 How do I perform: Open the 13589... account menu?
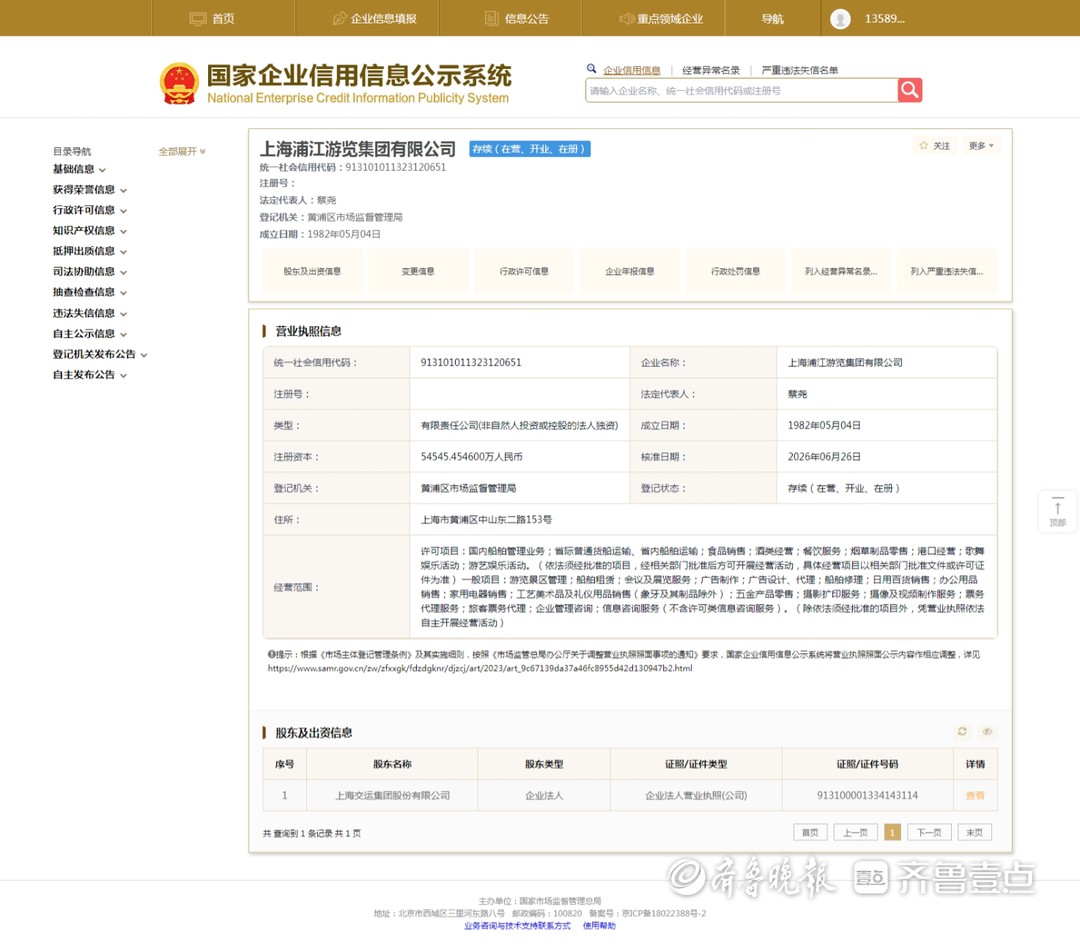pos(884,19)
